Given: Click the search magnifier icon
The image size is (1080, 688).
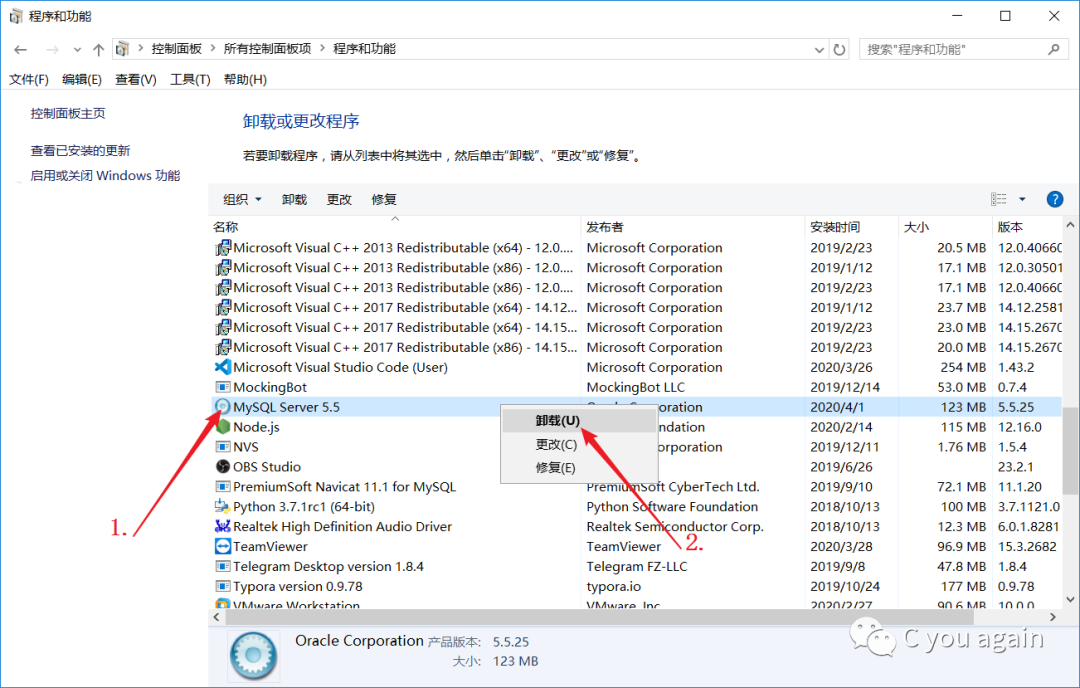Looking at the screenshot, I should 1054,50.
